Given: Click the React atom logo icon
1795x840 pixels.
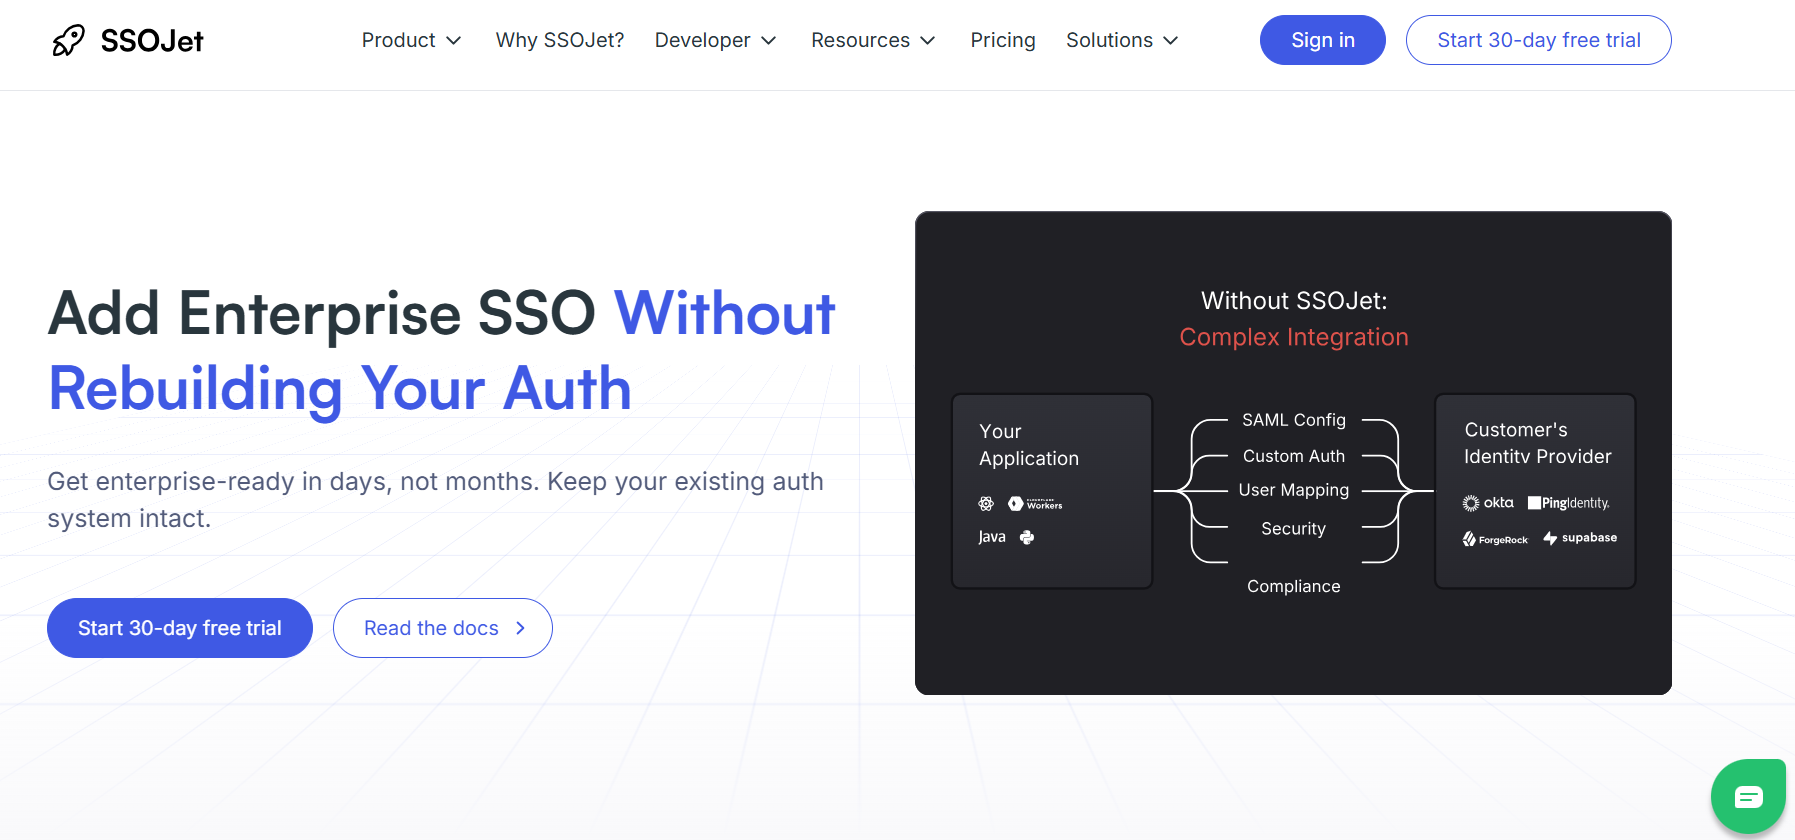Looking at the screenshot, I should 986,504.
